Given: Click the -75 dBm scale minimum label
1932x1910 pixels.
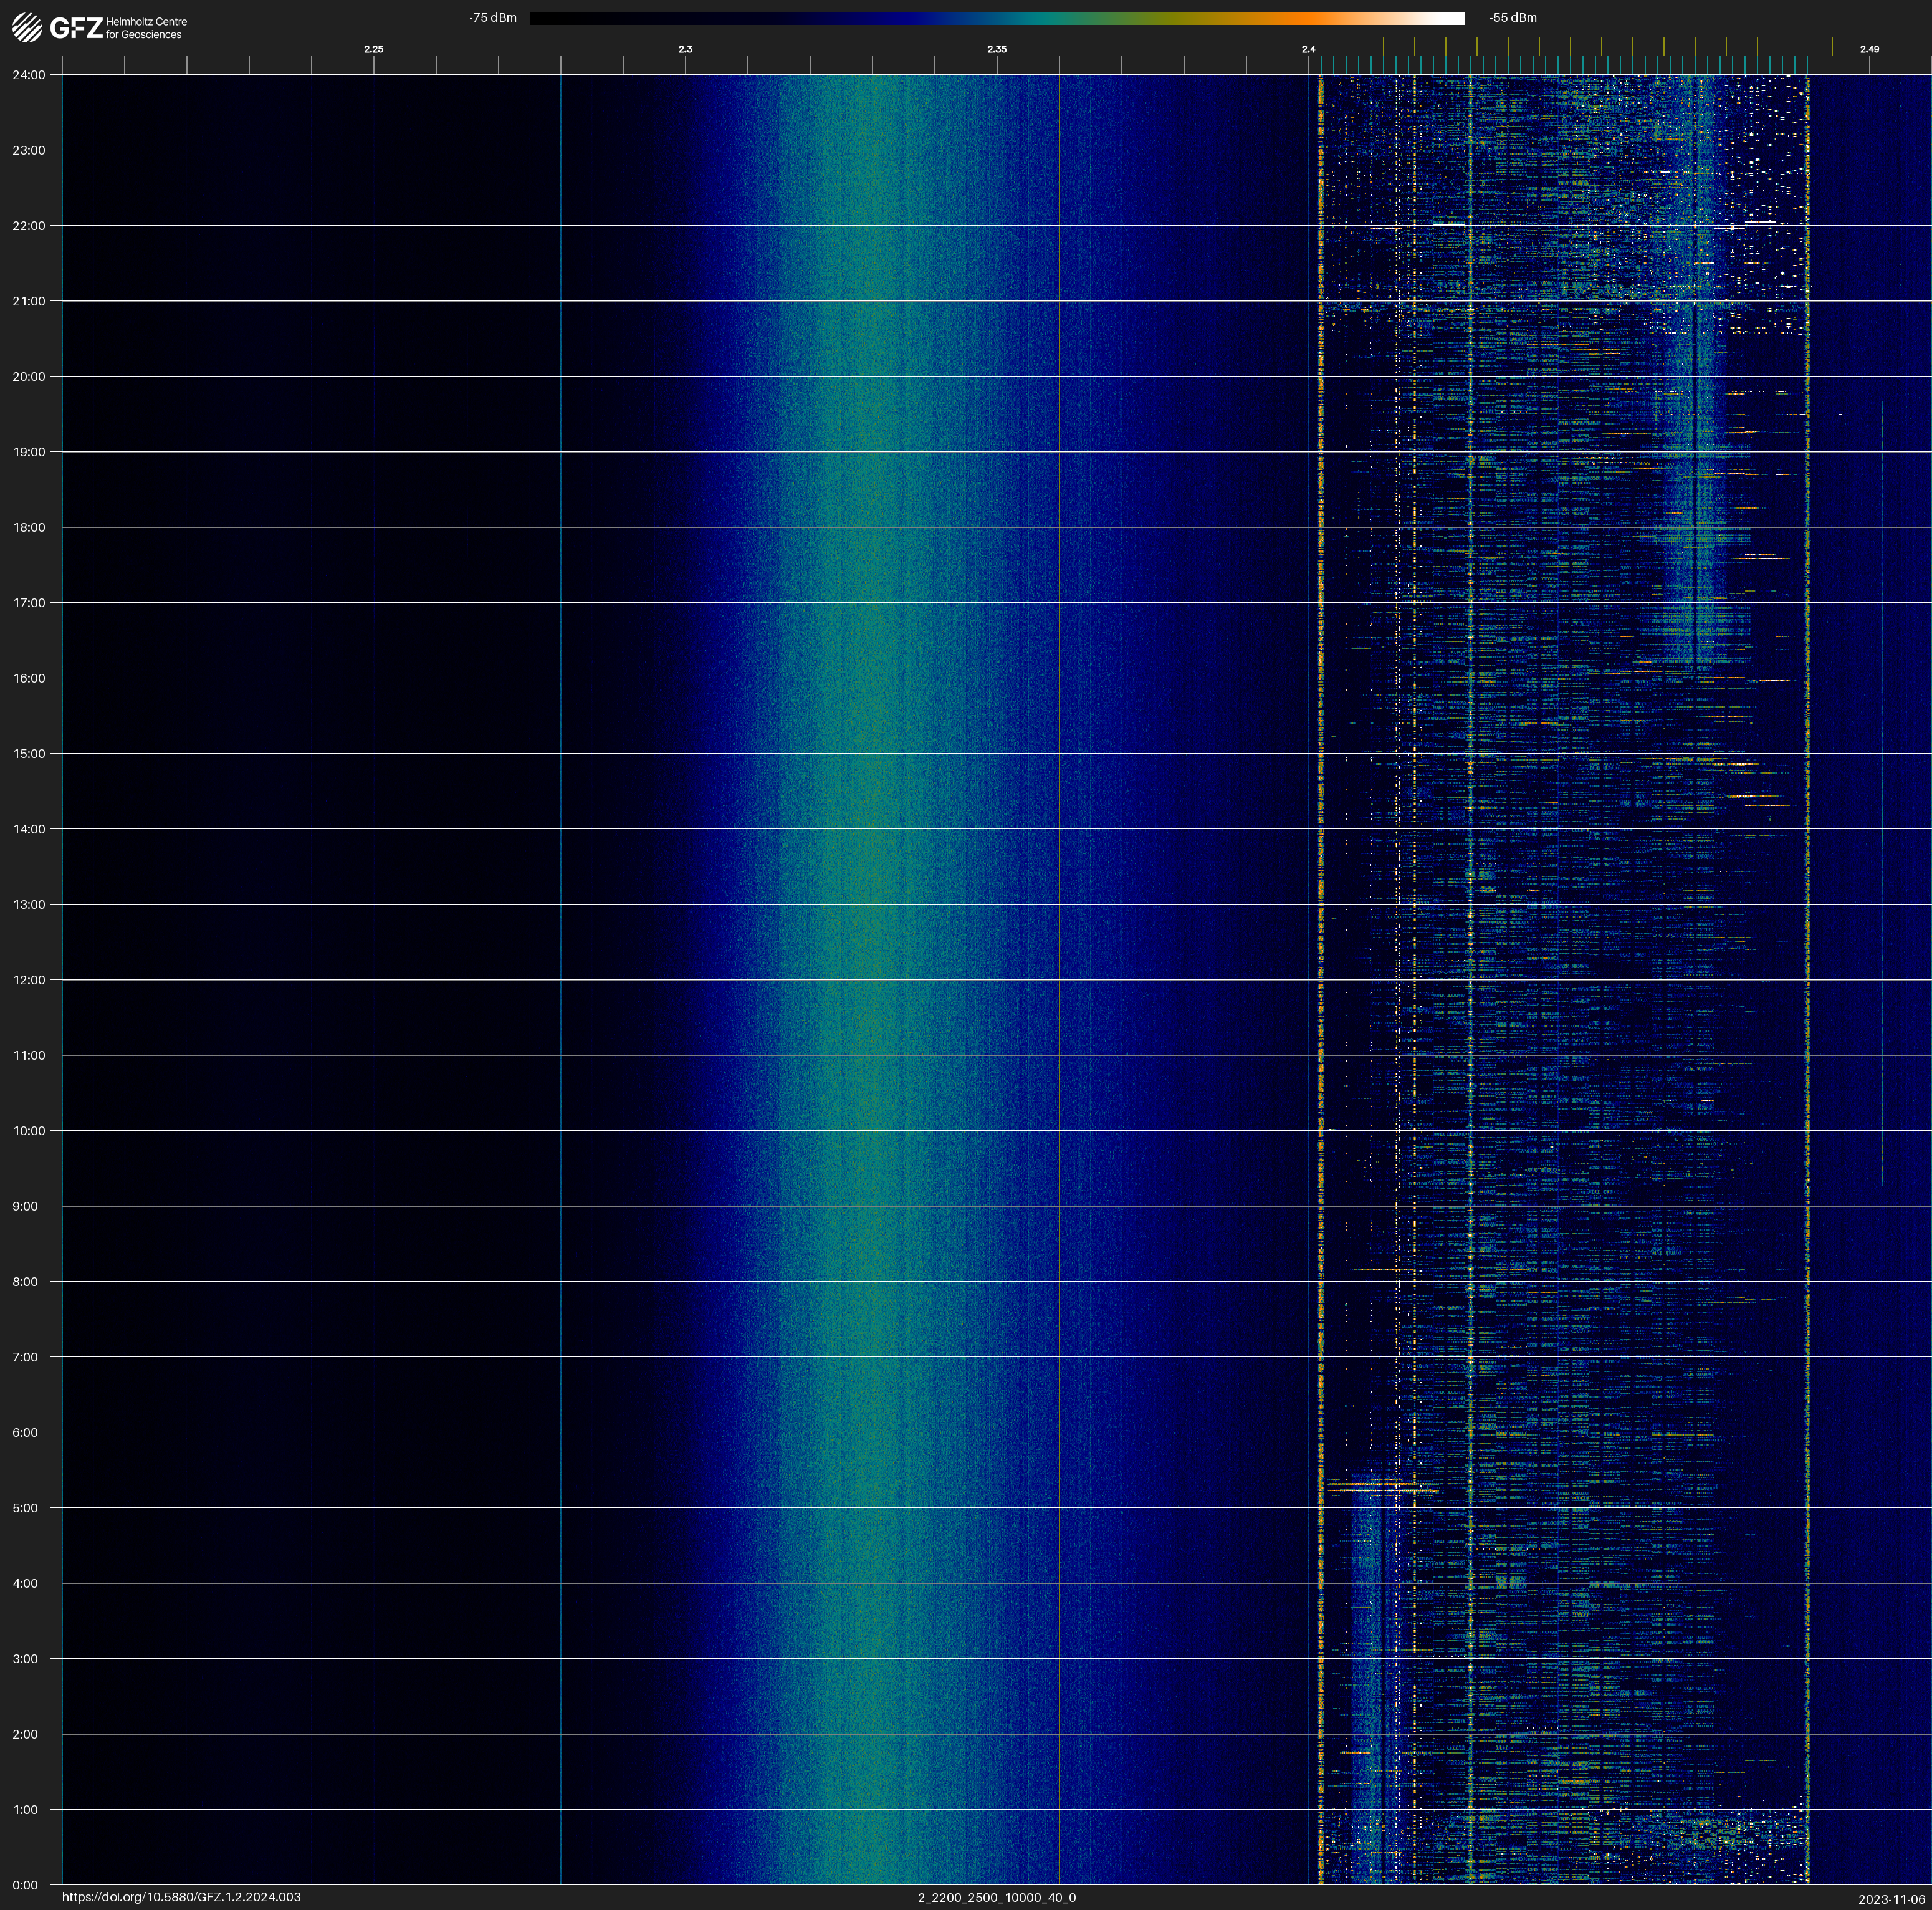Looking at the screenshot, I should tap(493, 18).
